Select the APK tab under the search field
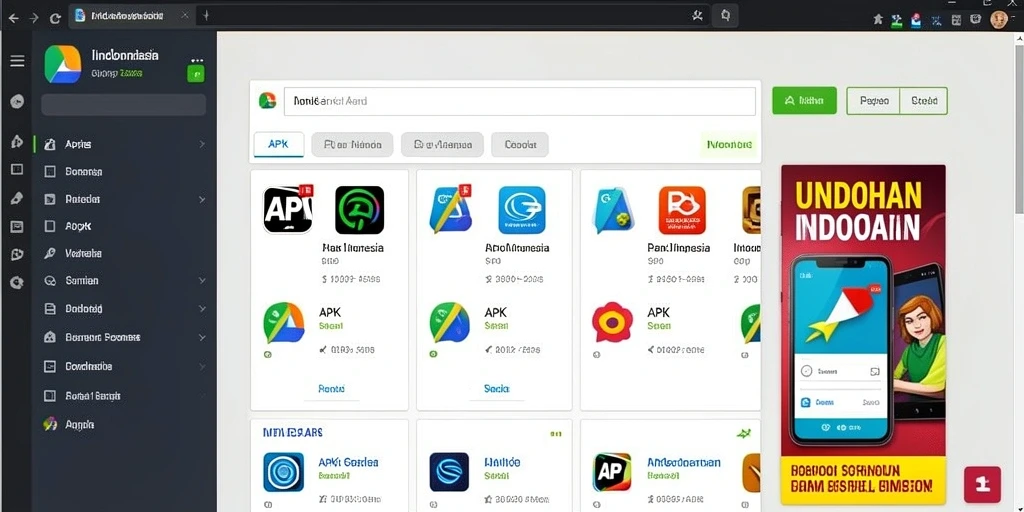This screenshot has height=512, width=1024. point(278,144)
